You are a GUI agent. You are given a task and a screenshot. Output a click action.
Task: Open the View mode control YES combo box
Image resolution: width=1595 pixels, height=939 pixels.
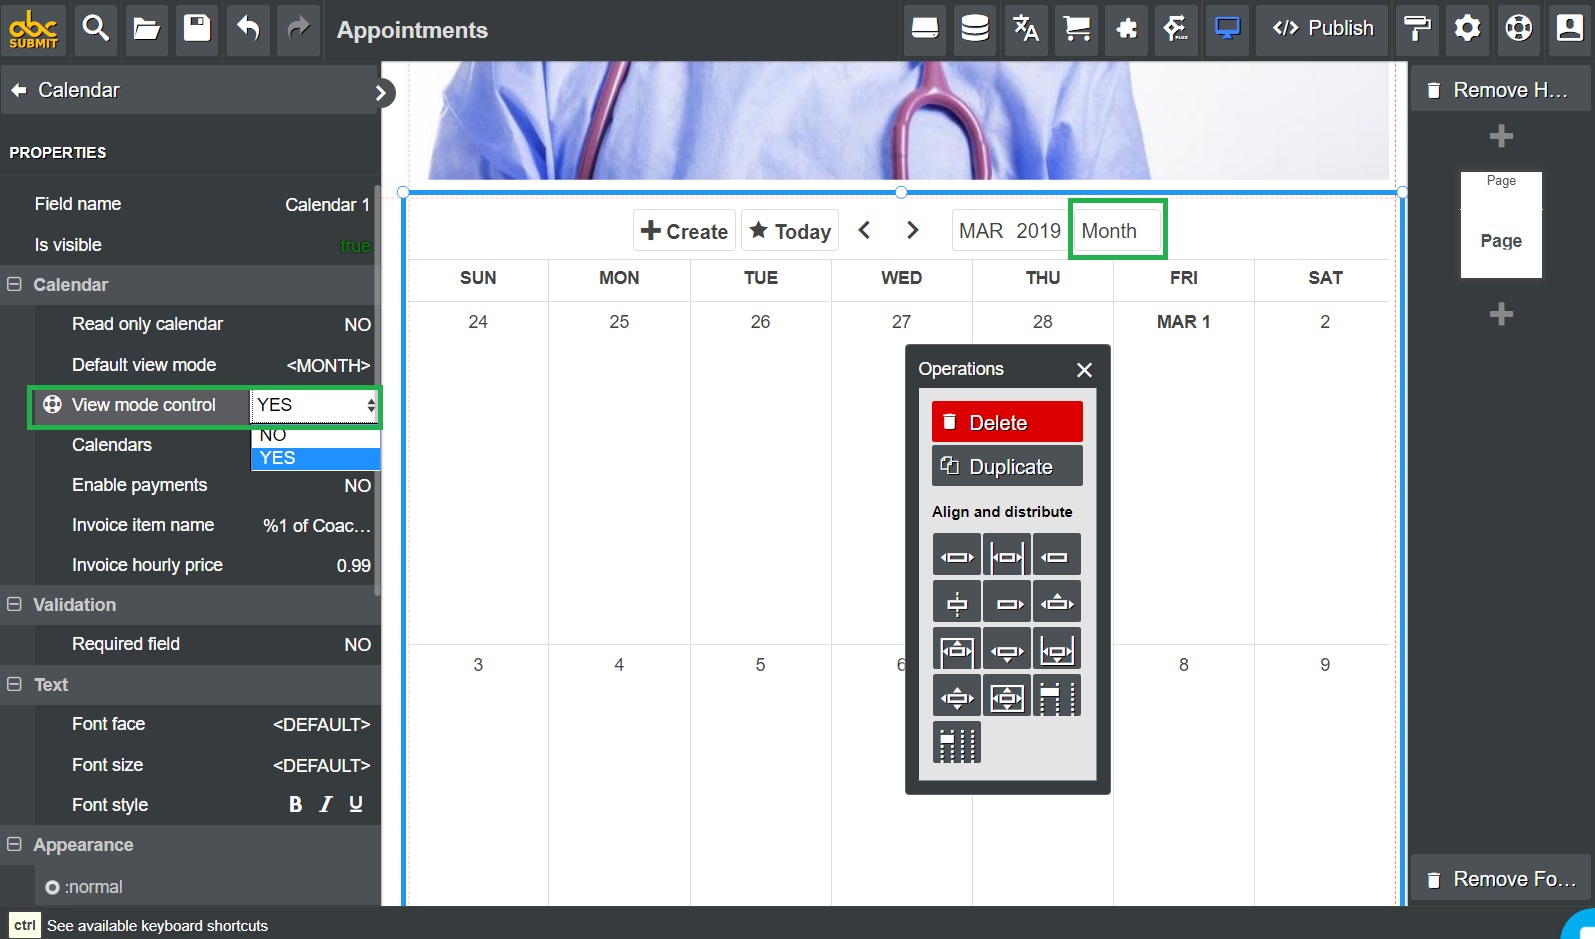tap(315, 405)
